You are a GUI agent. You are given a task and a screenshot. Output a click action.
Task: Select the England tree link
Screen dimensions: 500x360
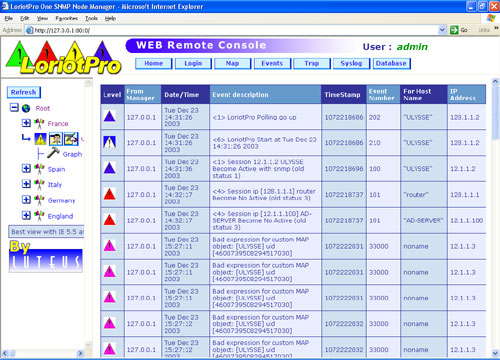click(x=60, y=216)
